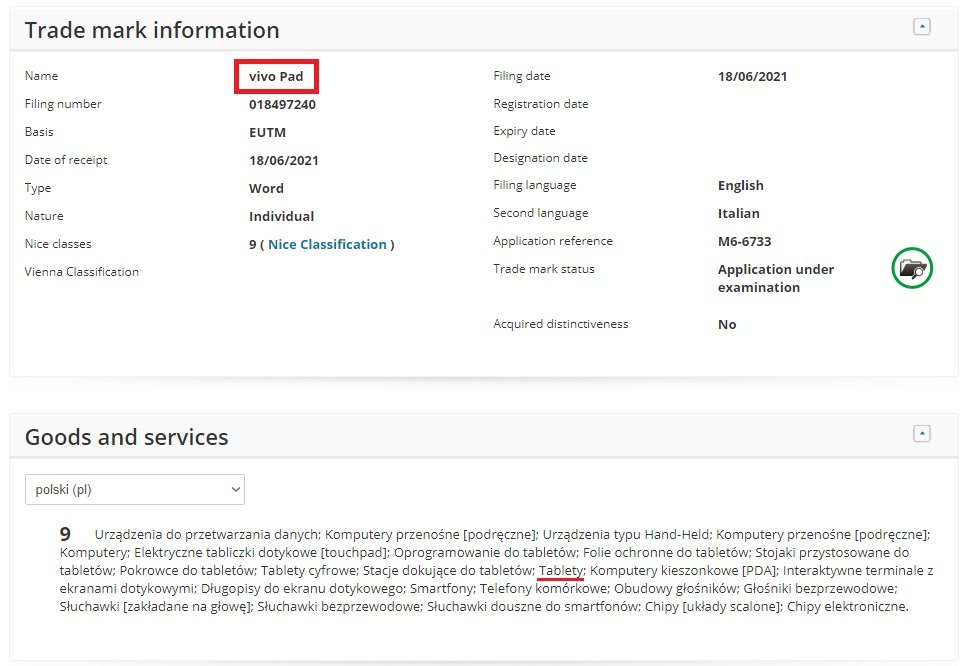Select the Acquired distinctiveness value No
The width and height of the screenshot is (970, 666).
tap(727, 325)
